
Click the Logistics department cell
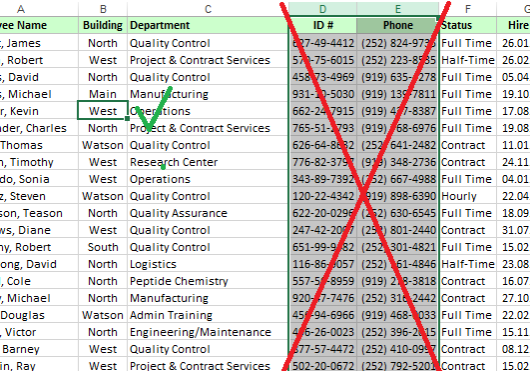pyautogui.click(x=208, y=264)
